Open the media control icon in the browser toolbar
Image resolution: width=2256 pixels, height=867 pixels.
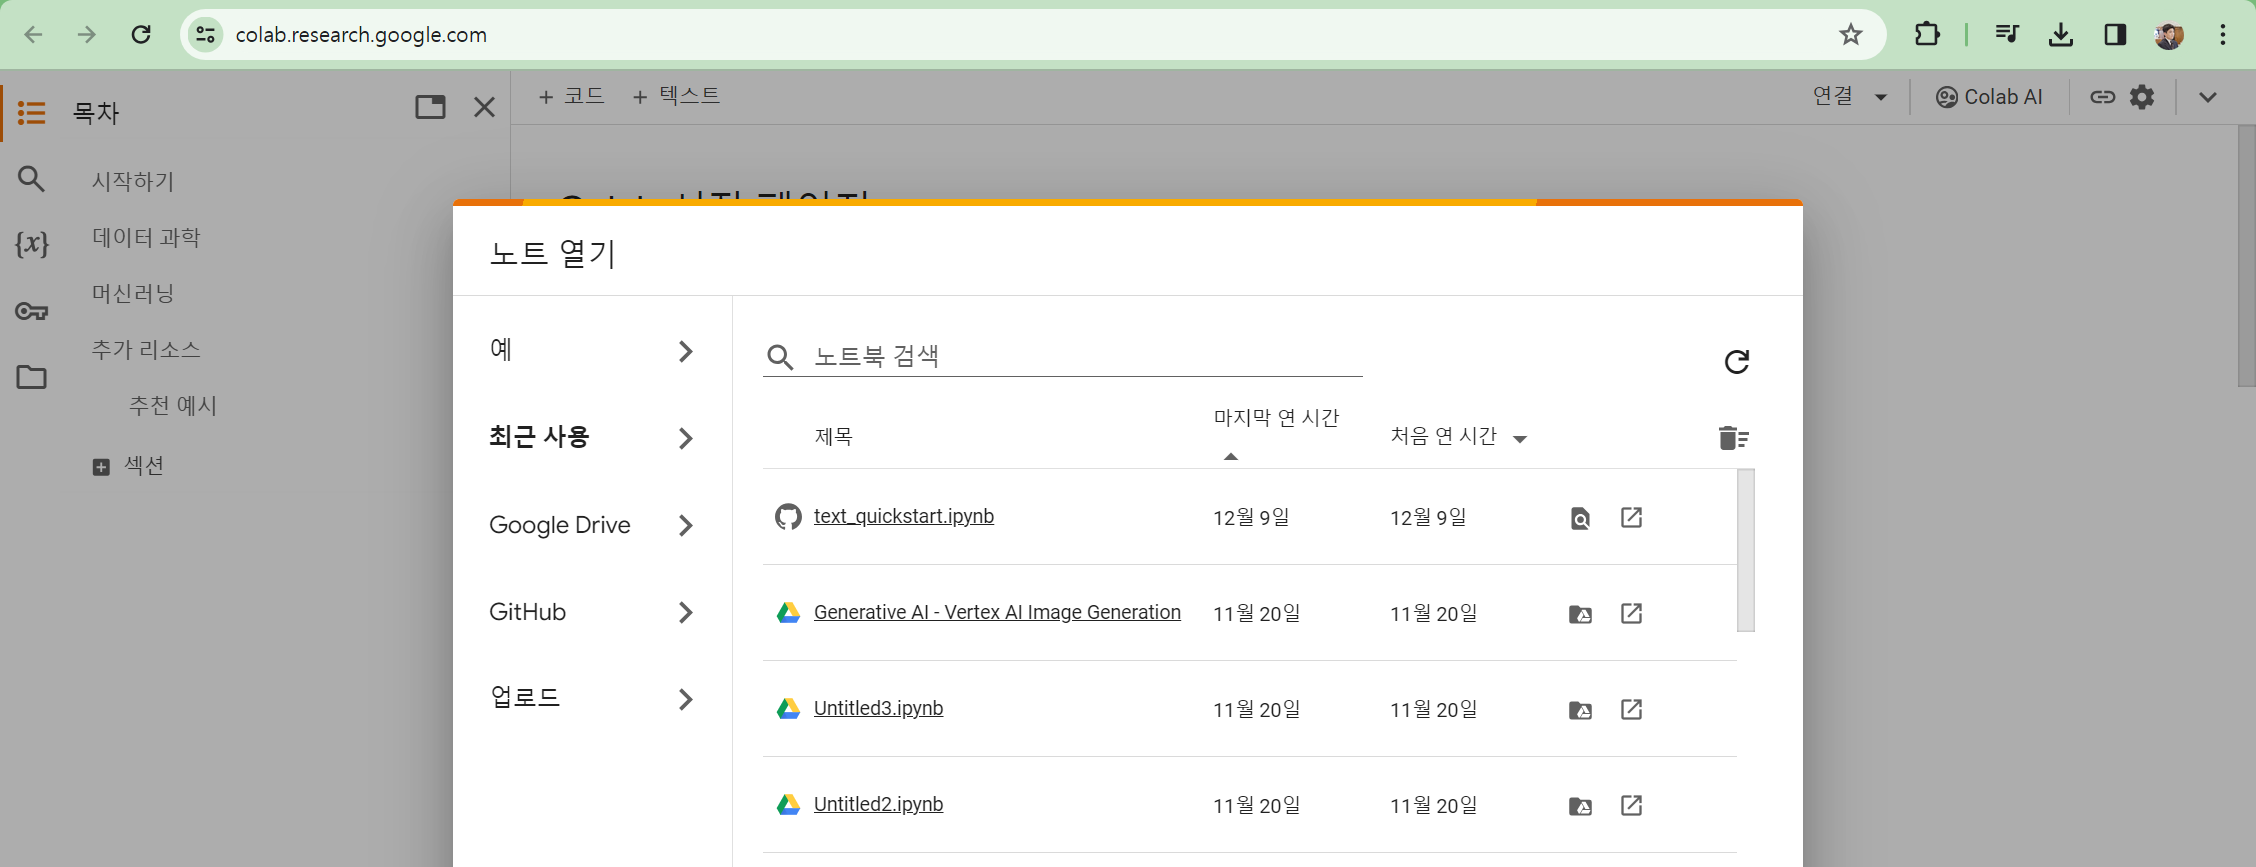2006,35
